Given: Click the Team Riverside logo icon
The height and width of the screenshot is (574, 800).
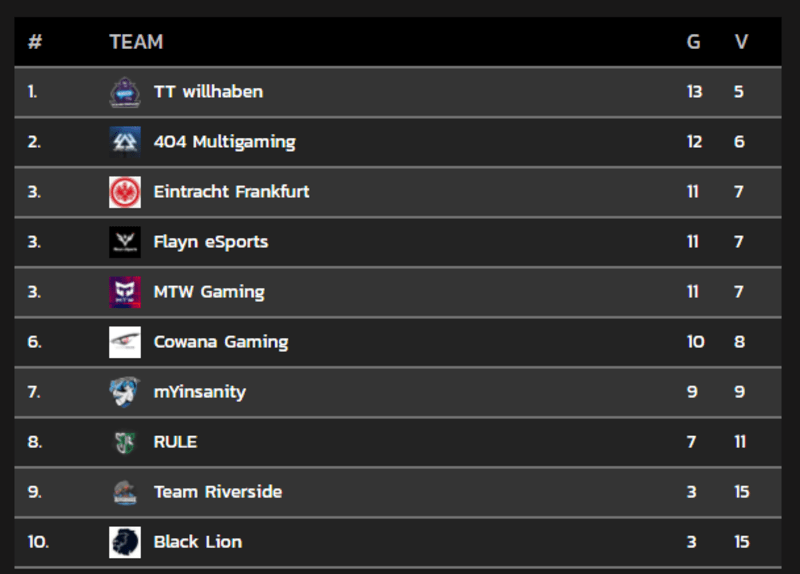Looking at the screenshot, I should coord(125,492).
